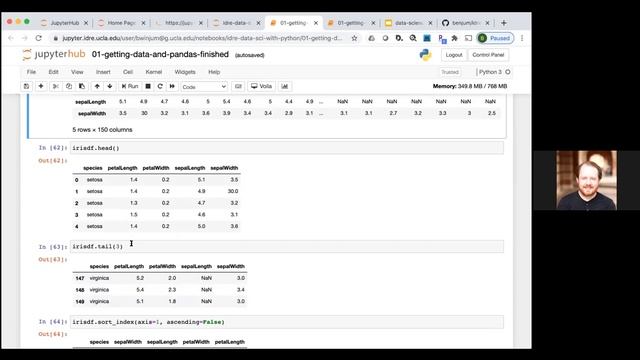Click the 5 rows × 150 columns text

point(102,129)
